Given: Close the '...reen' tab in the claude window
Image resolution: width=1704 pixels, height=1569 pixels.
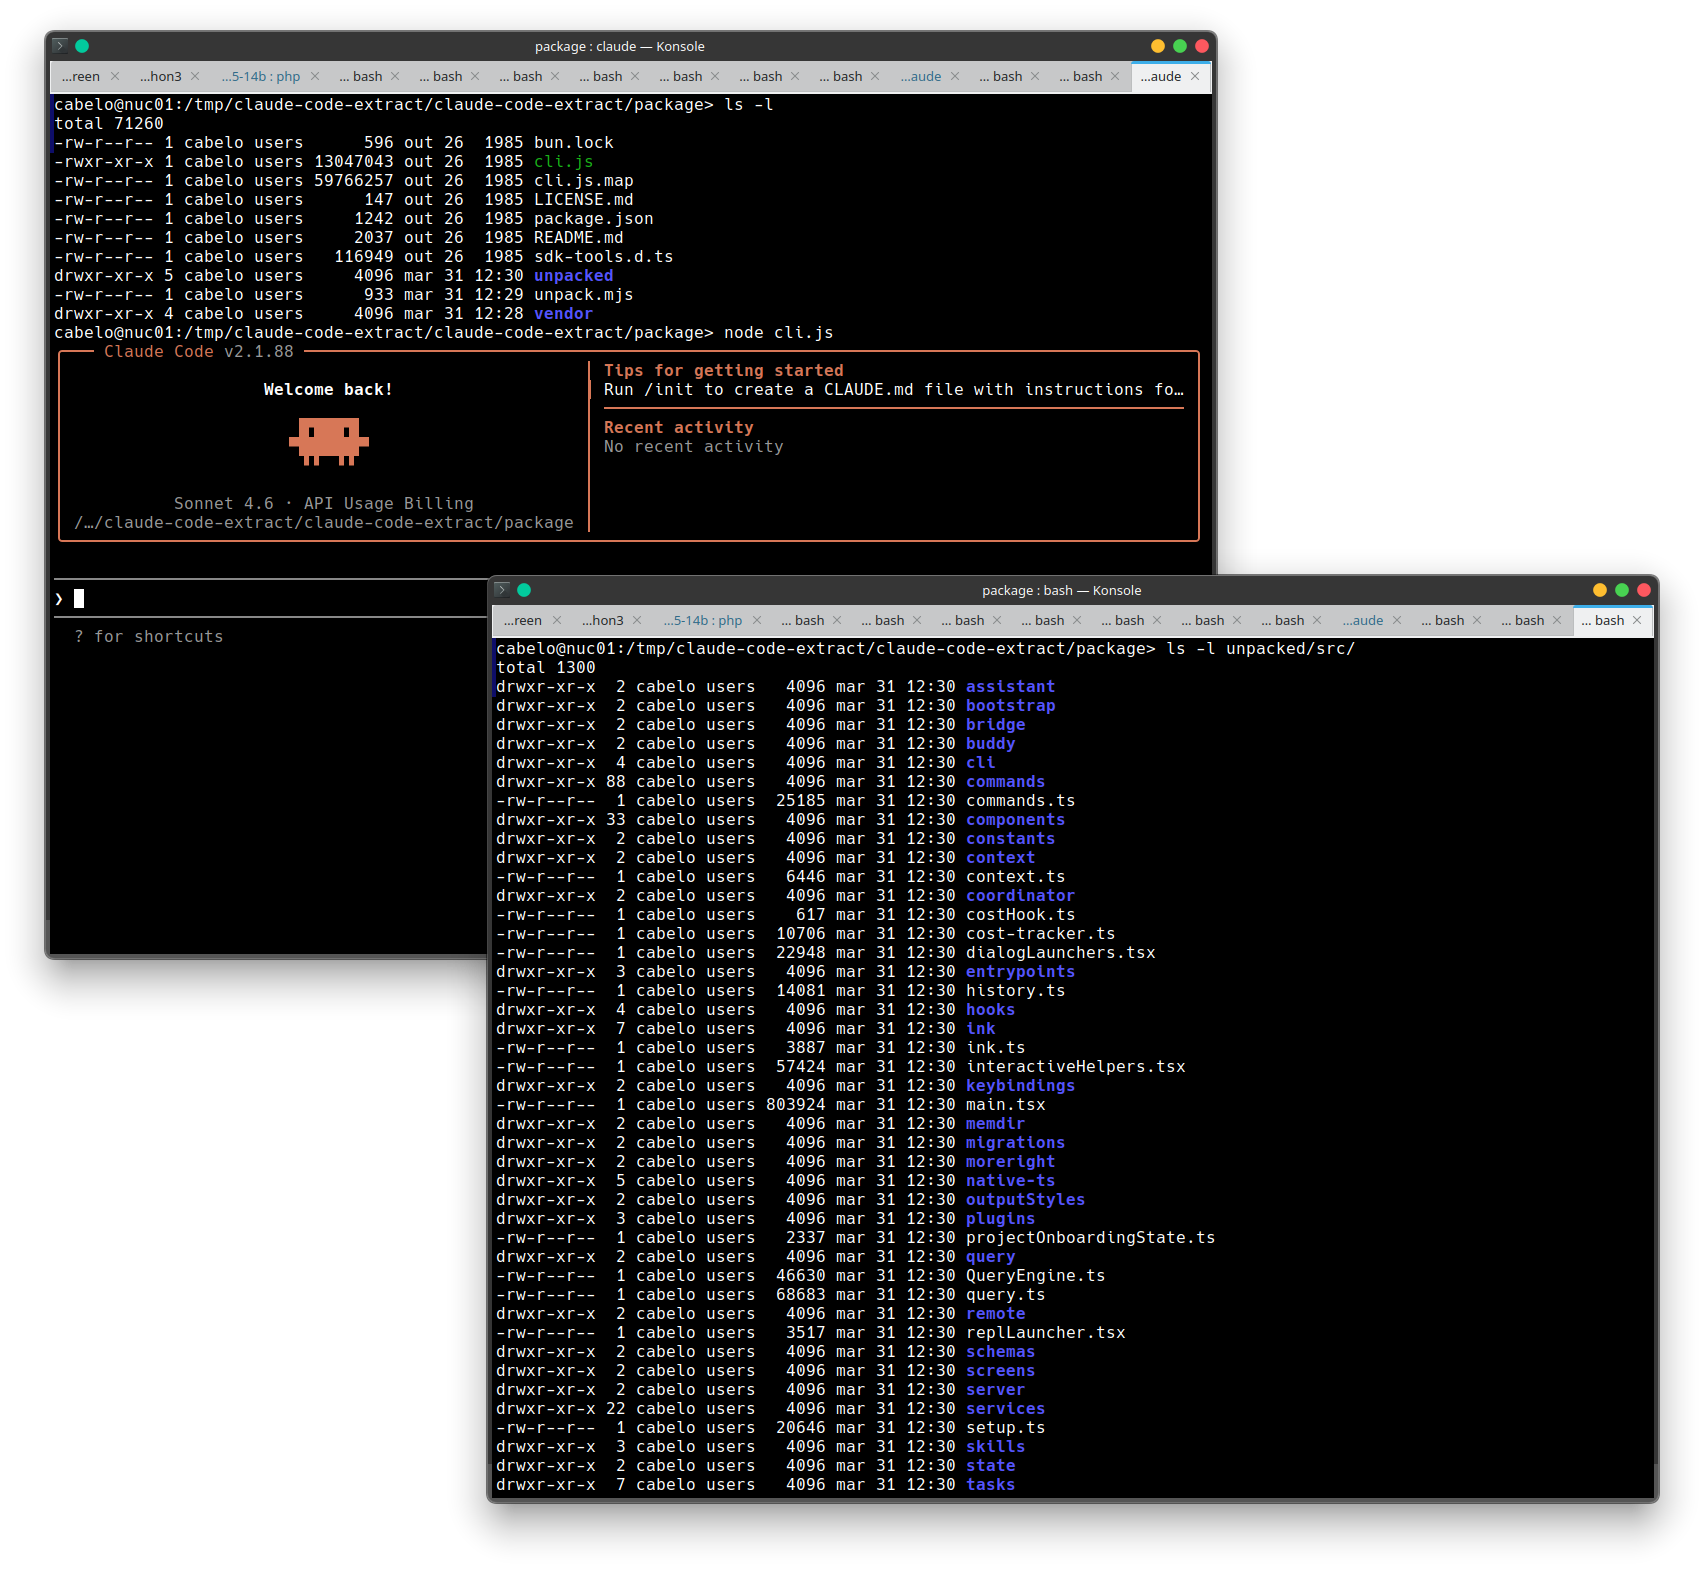Looking at the screenshot, I should [x=115, y=76].
